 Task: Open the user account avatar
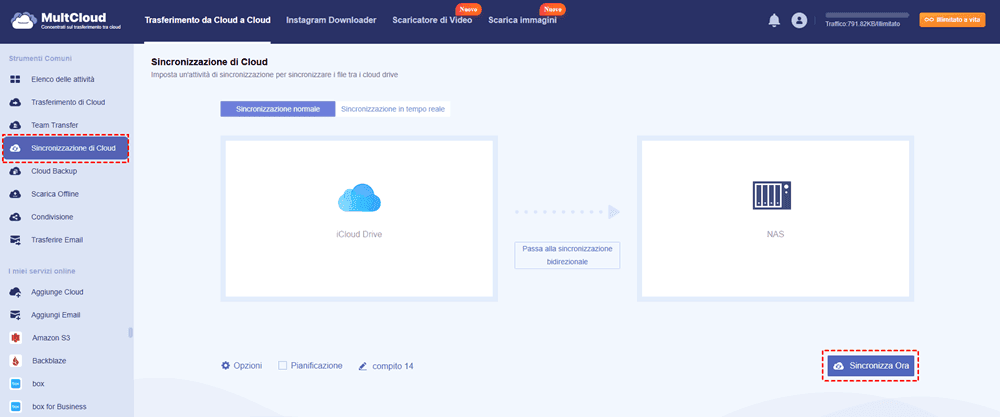(799, 20)
